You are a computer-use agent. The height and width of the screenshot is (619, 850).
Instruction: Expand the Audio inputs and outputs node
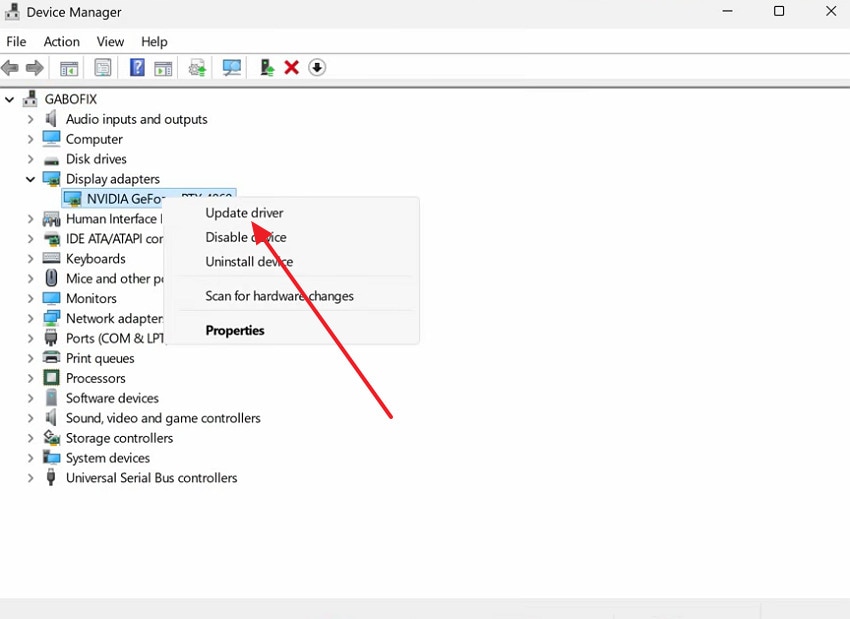click(x=30, y=119)
